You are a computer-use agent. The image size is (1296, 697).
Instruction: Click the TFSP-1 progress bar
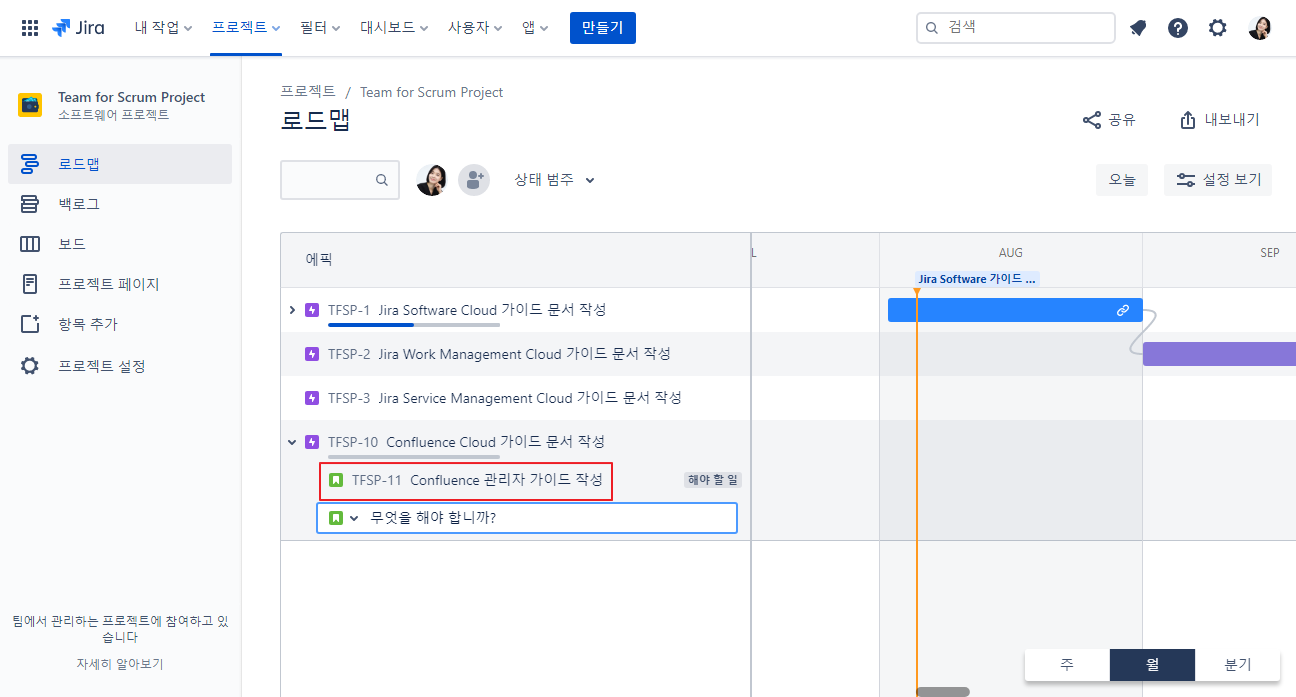coord(414,325)
